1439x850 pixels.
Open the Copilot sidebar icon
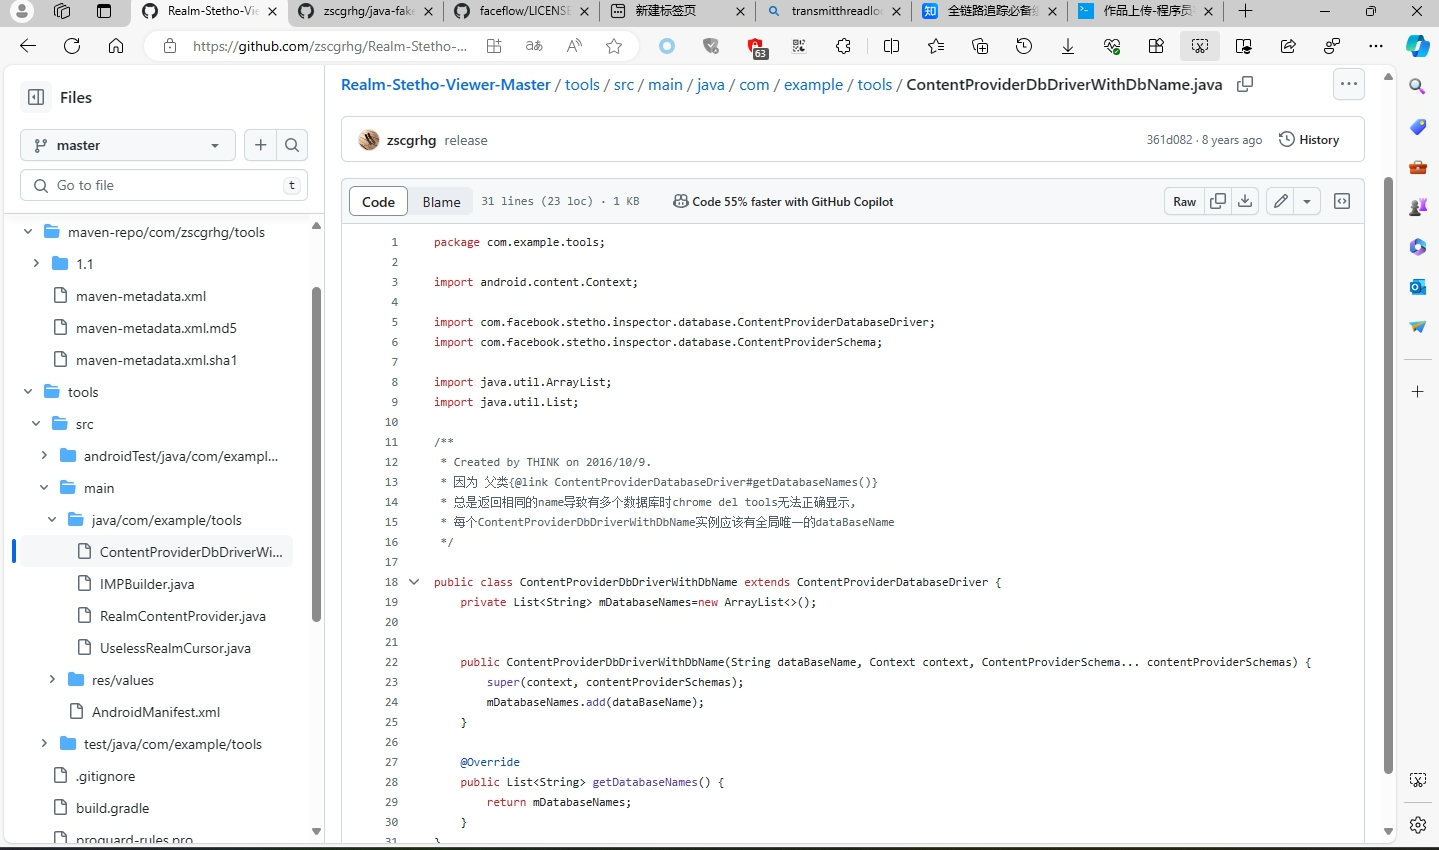click(x=1418, y=46)
